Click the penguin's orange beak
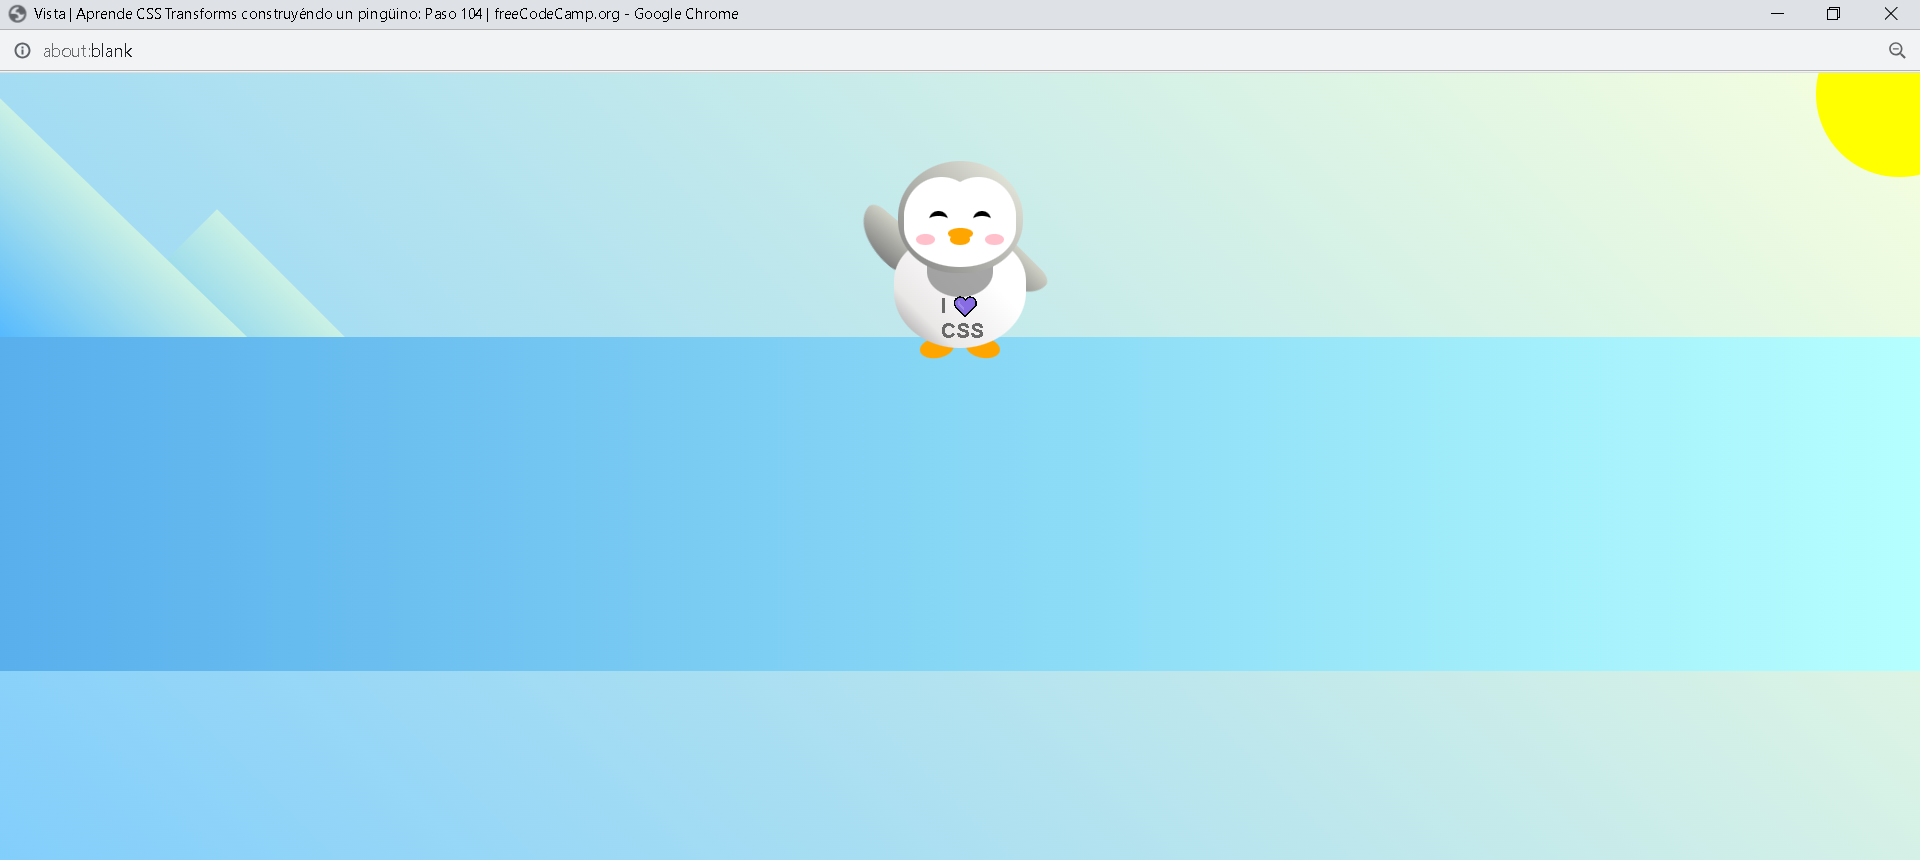1920x860 pixels. [x=960, y=236]
